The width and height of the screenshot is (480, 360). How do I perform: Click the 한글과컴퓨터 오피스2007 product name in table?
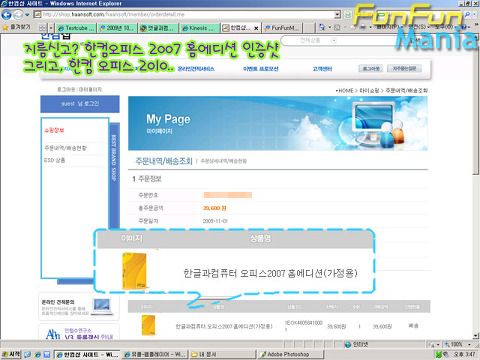224,326
